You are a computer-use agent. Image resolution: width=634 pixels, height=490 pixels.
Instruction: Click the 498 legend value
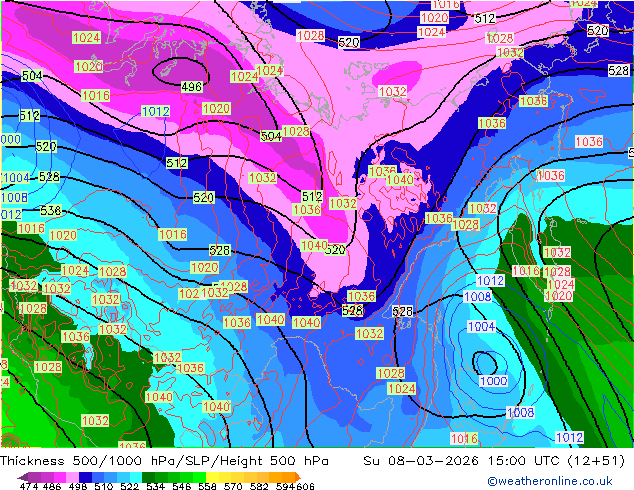coord(78,486)
